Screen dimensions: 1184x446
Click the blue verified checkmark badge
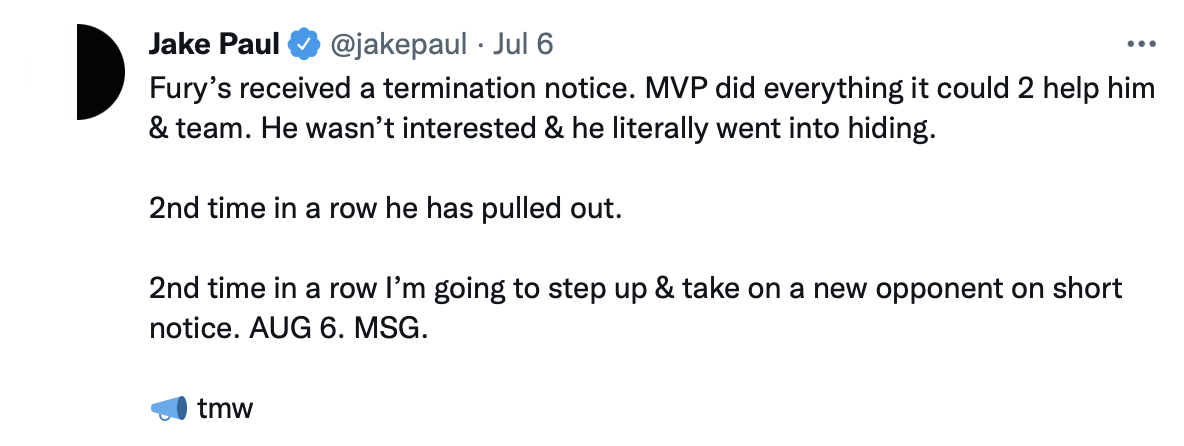(x=304, y=45)
